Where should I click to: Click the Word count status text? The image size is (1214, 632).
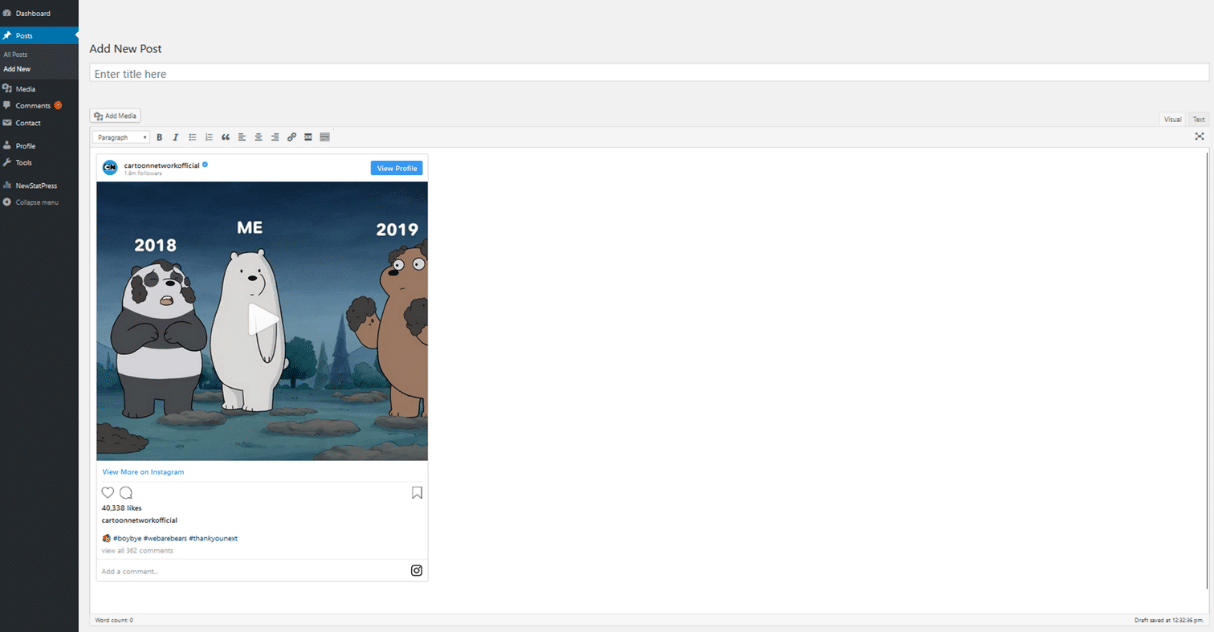click(114, 620)
